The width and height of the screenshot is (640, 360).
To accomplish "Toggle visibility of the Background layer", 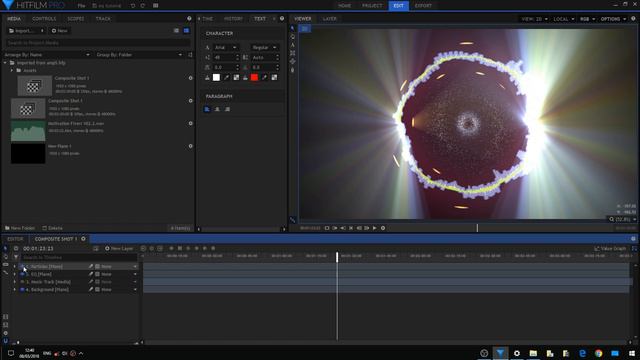I will (x=22, y=290).
